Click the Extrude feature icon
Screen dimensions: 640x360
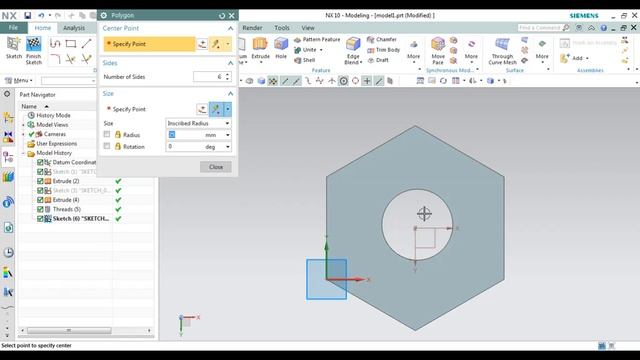coord(260,44)
